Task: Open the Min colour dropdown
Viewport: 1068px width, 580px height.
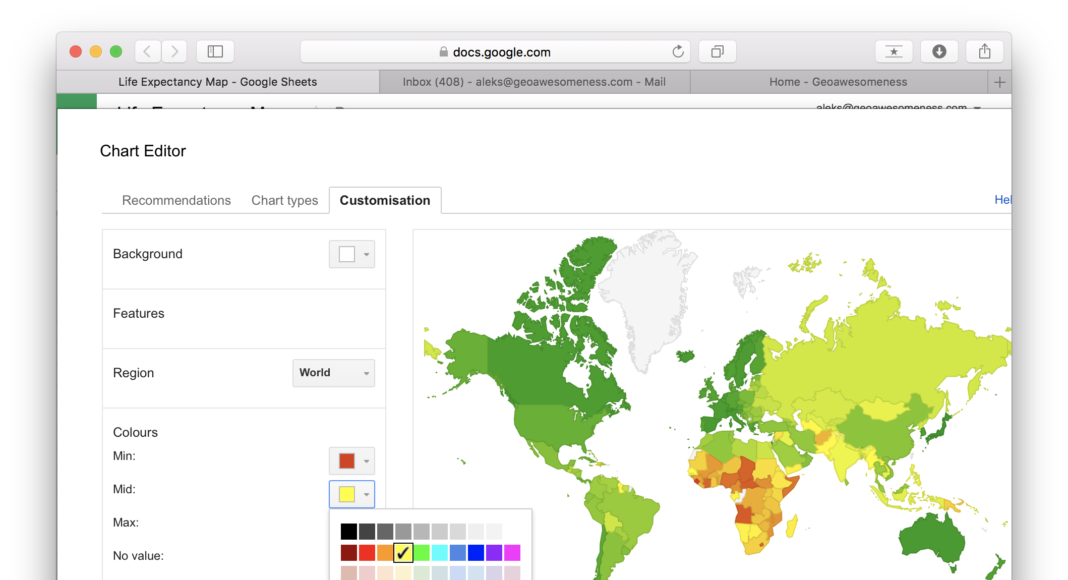Action: pos(352,461)
